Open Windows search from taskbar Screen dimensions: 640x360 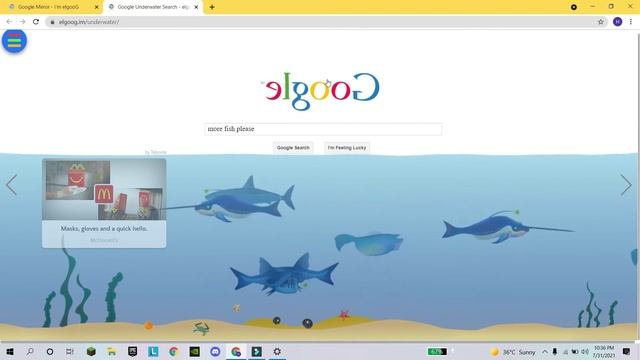[30, 351]
